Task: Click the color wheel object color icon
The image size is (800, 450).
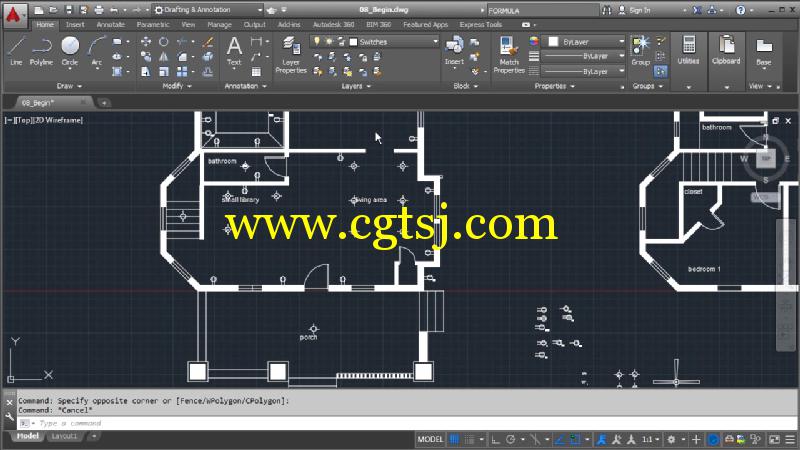Action: click(x=534, y=42)
